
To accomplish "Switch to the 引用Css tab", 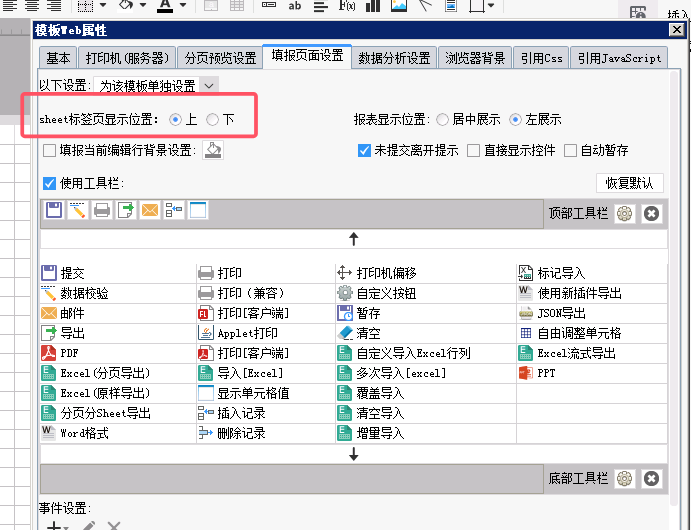I will coord(542,58).
